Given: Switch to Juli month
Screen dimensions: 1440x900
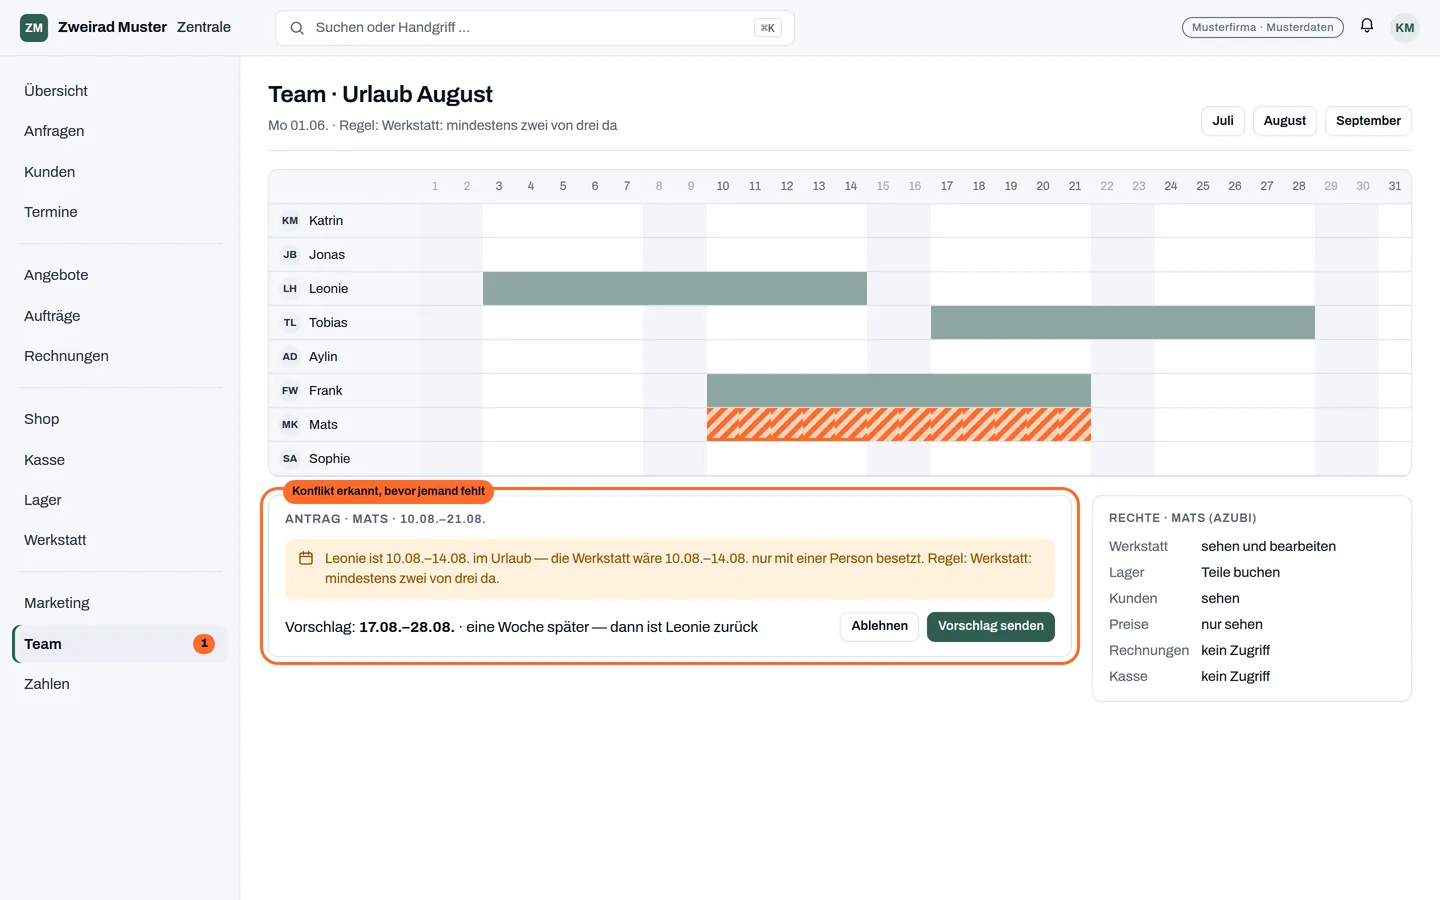Looking at the screenshot, I should click(x=1223, y=121).
